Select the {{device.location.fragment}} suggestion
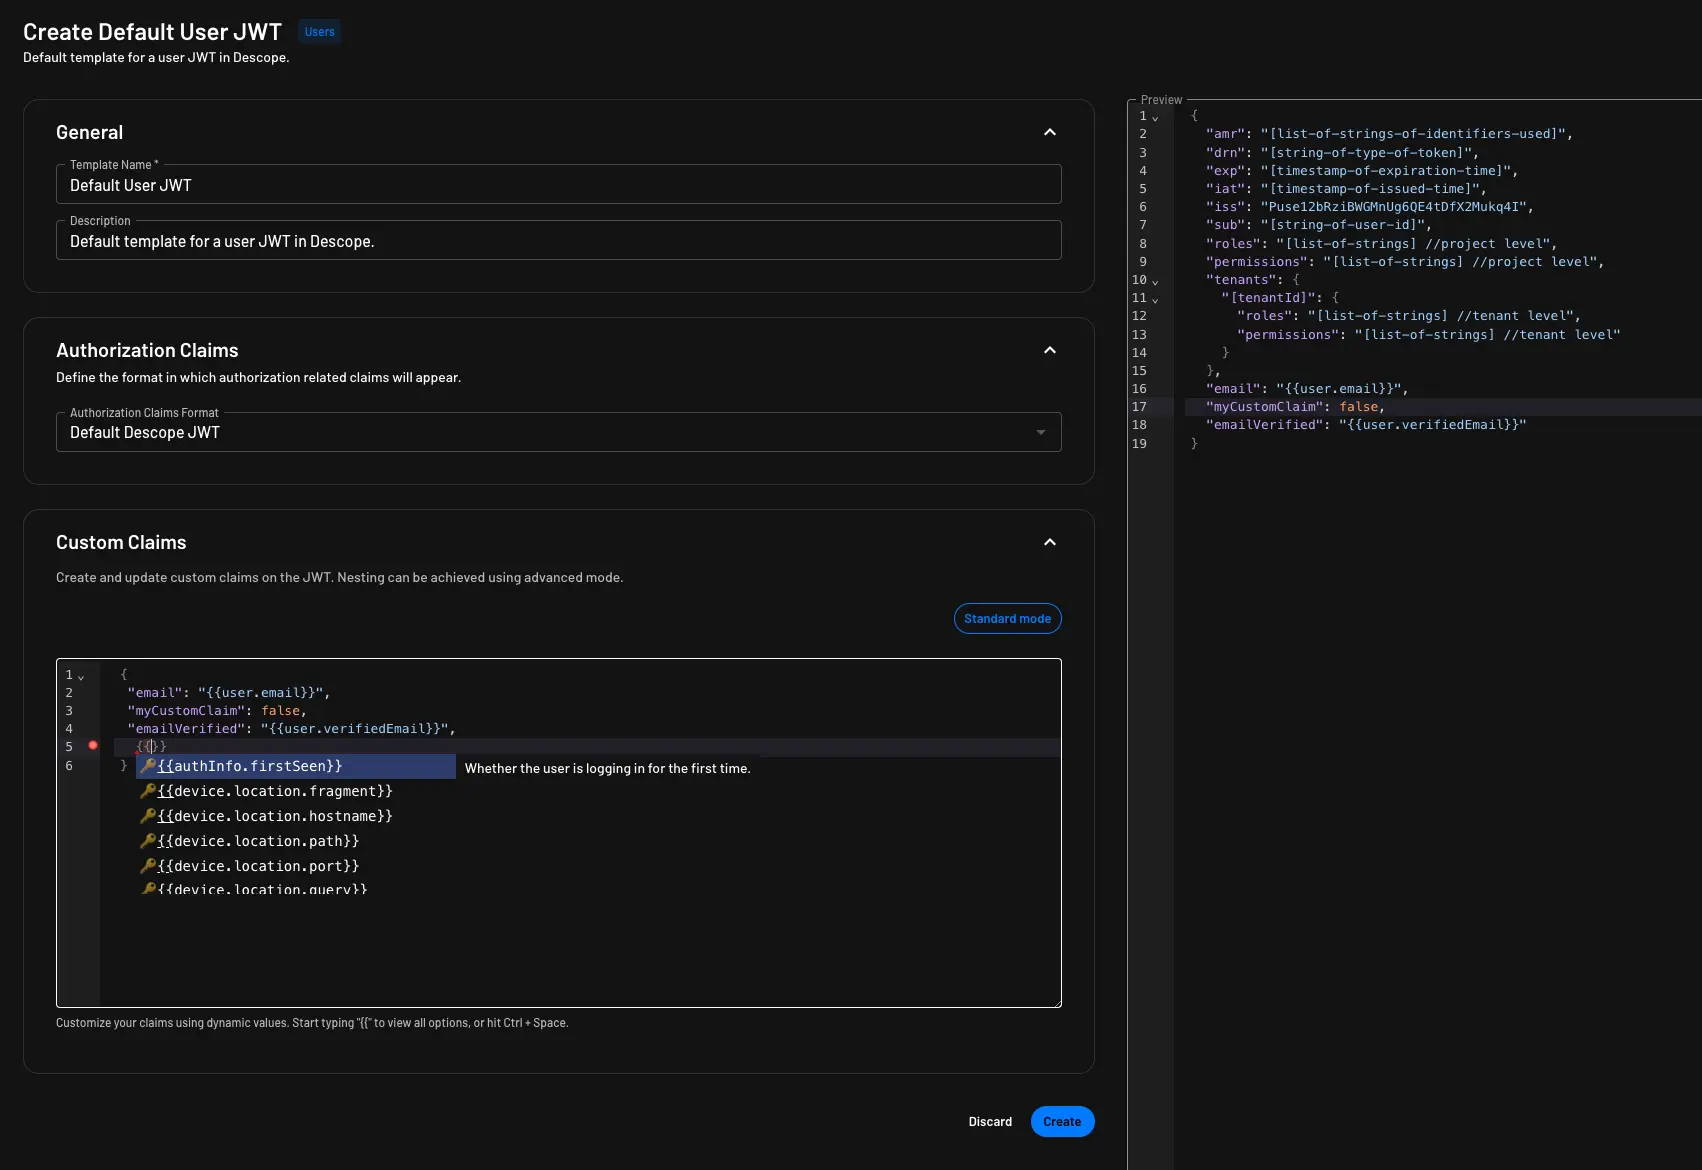1702x1170 pixels. [x=296, y=791]
